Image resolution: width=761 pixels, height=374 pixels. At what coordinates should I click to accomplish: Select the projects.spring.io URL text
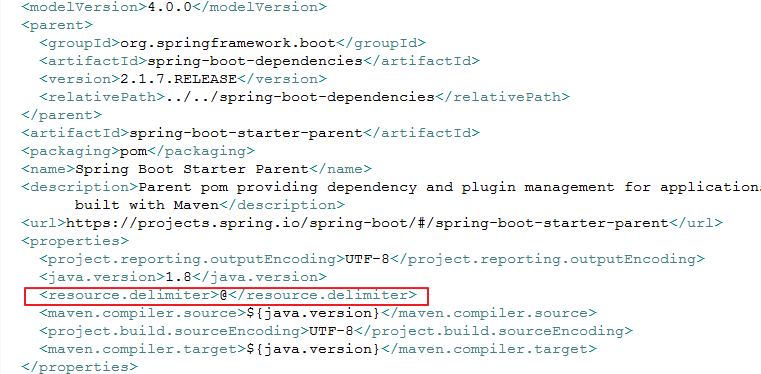click(x=367, y=223)
